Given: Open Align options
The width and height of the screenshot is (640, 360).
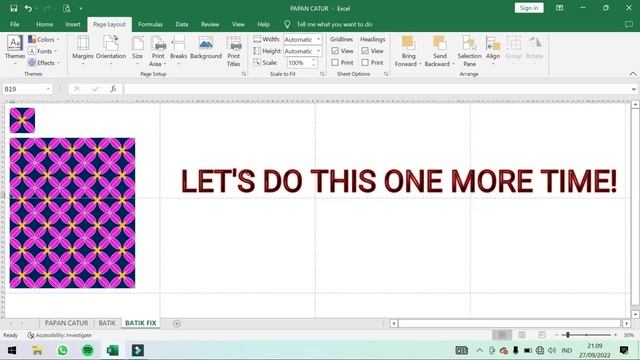Looking at the screenshot, I should click(x=493, y=51).
